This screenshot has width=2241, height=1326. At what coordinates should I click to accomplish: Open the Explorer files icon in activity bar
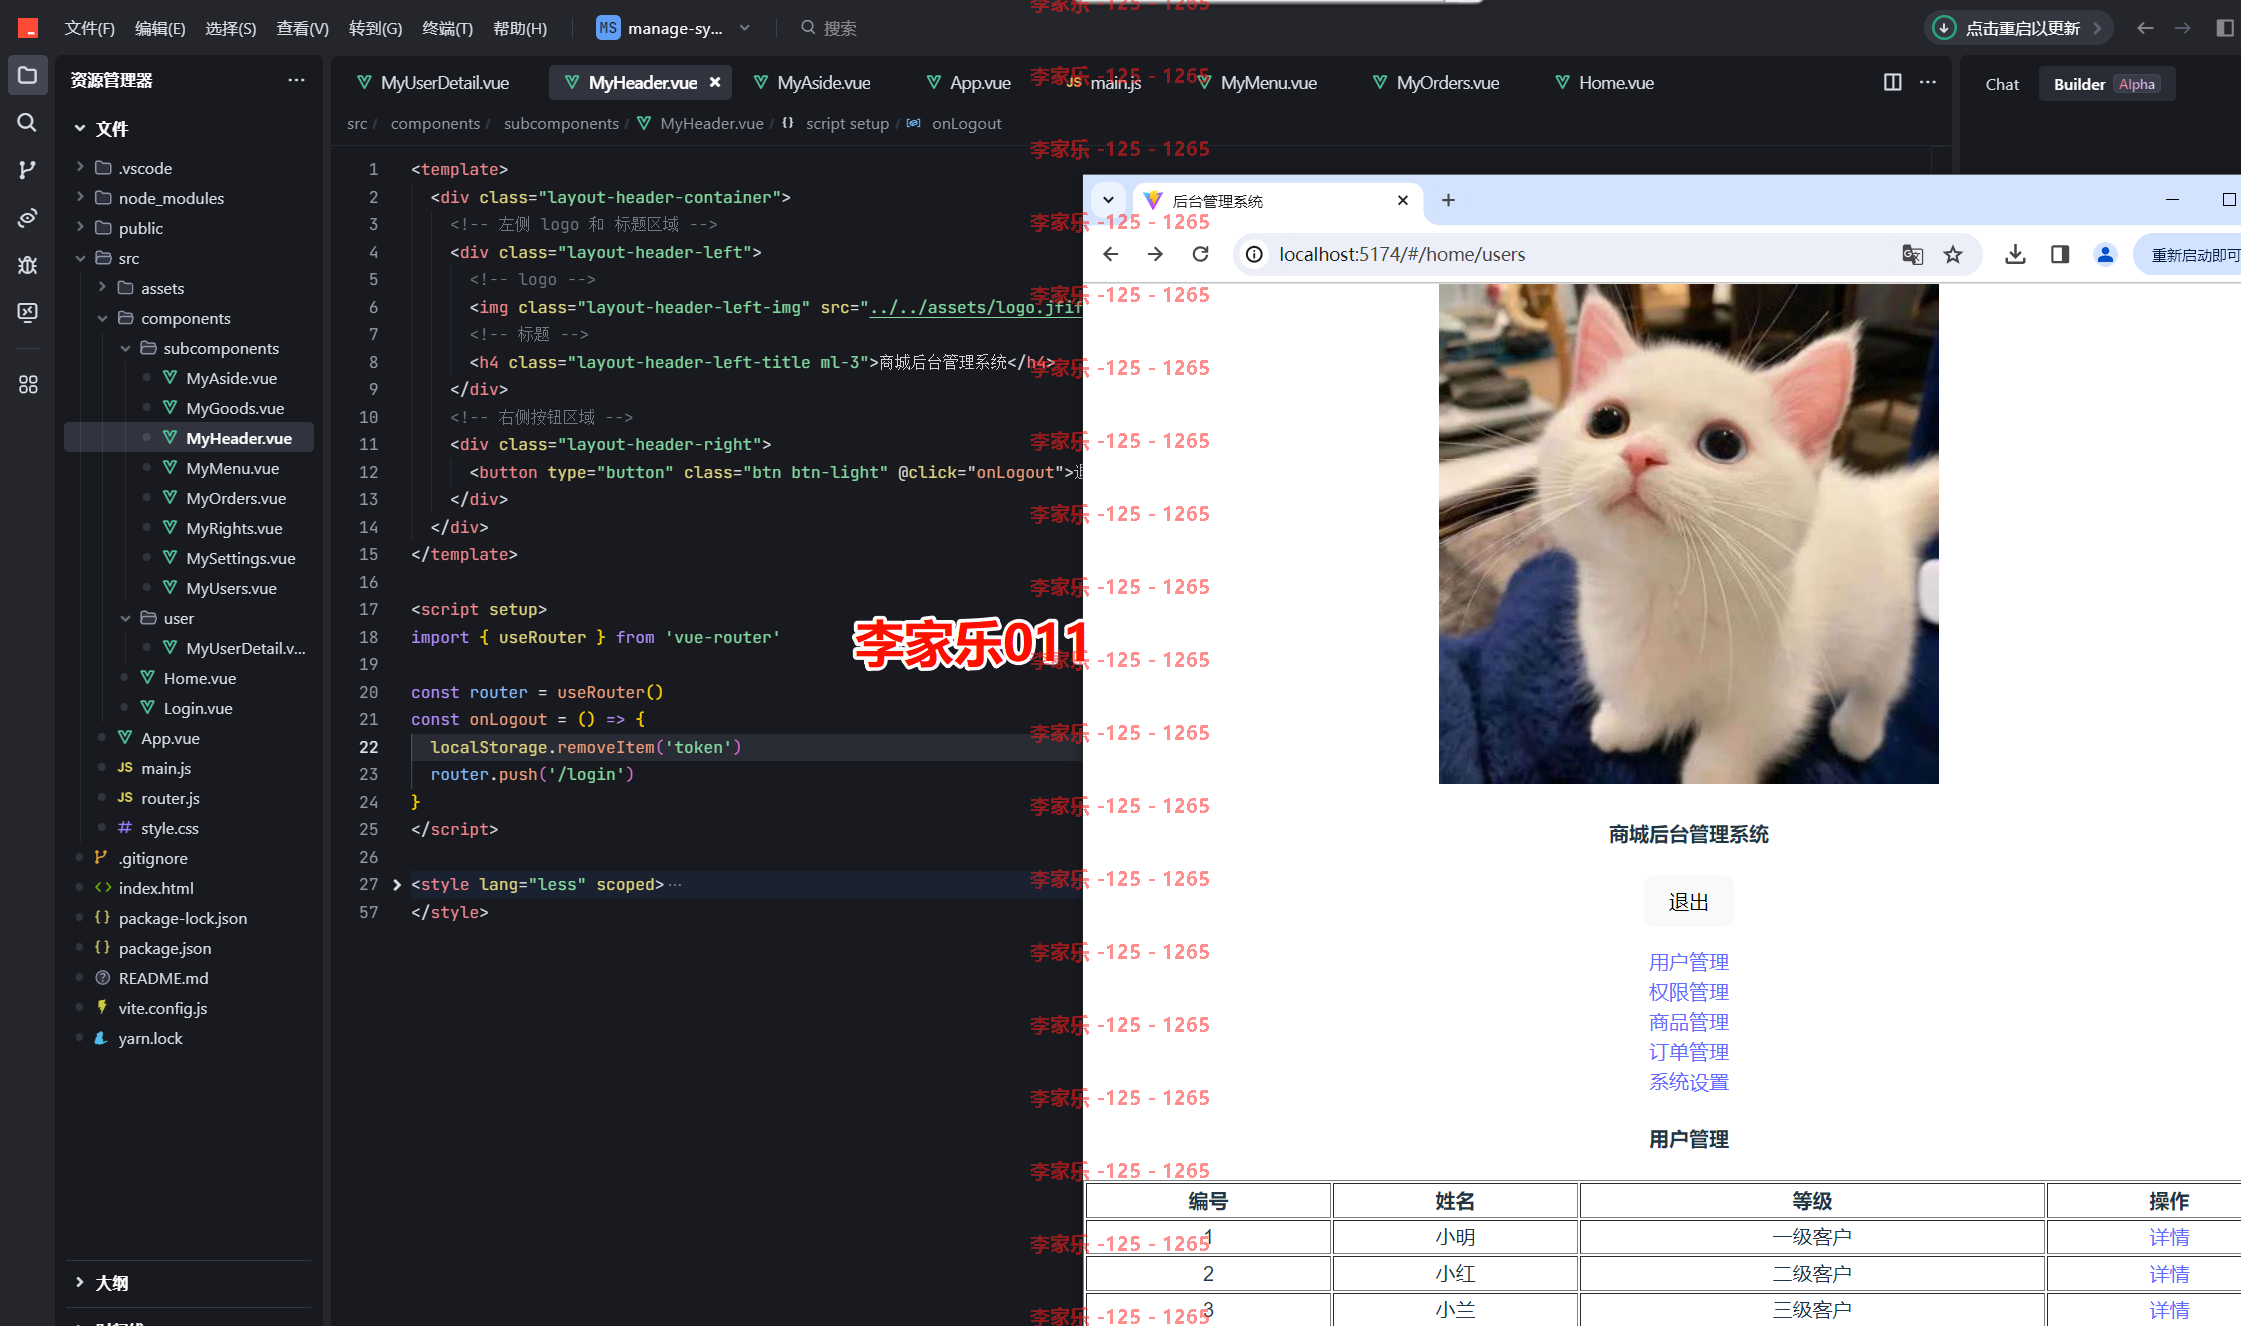[x=27, y=76]
